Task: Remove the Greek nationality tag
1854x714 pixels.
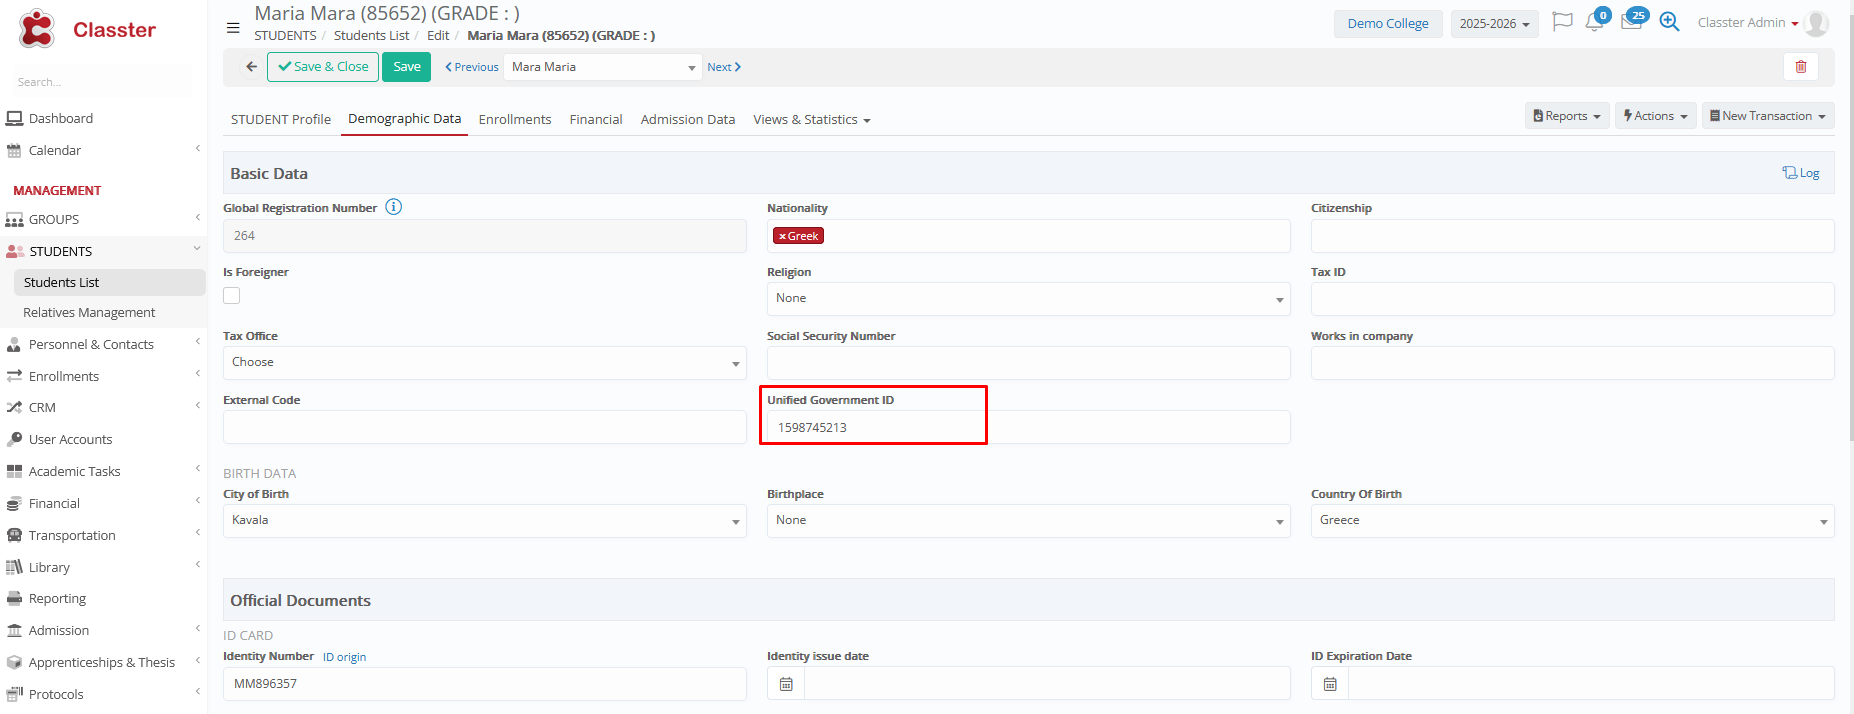Action: 782,237
